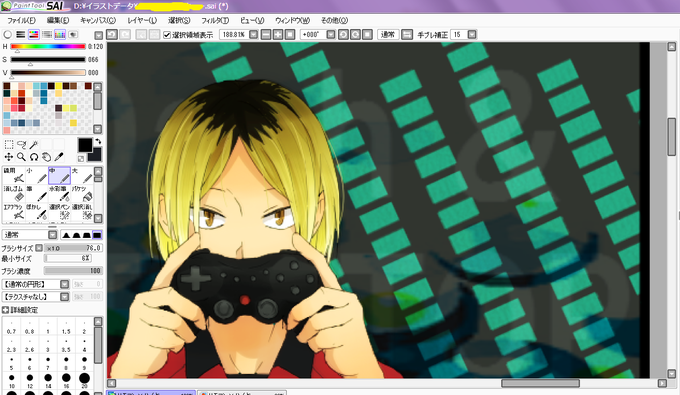
Task: Open the 【通常の円形】 brush shape dropdown
Action: [64, 284]
